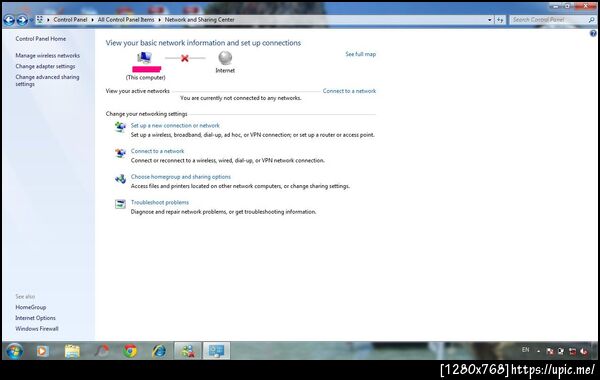Screen dimensions: 600x380
Task: Click You are currently not connected text
Action: coord(241,98)
